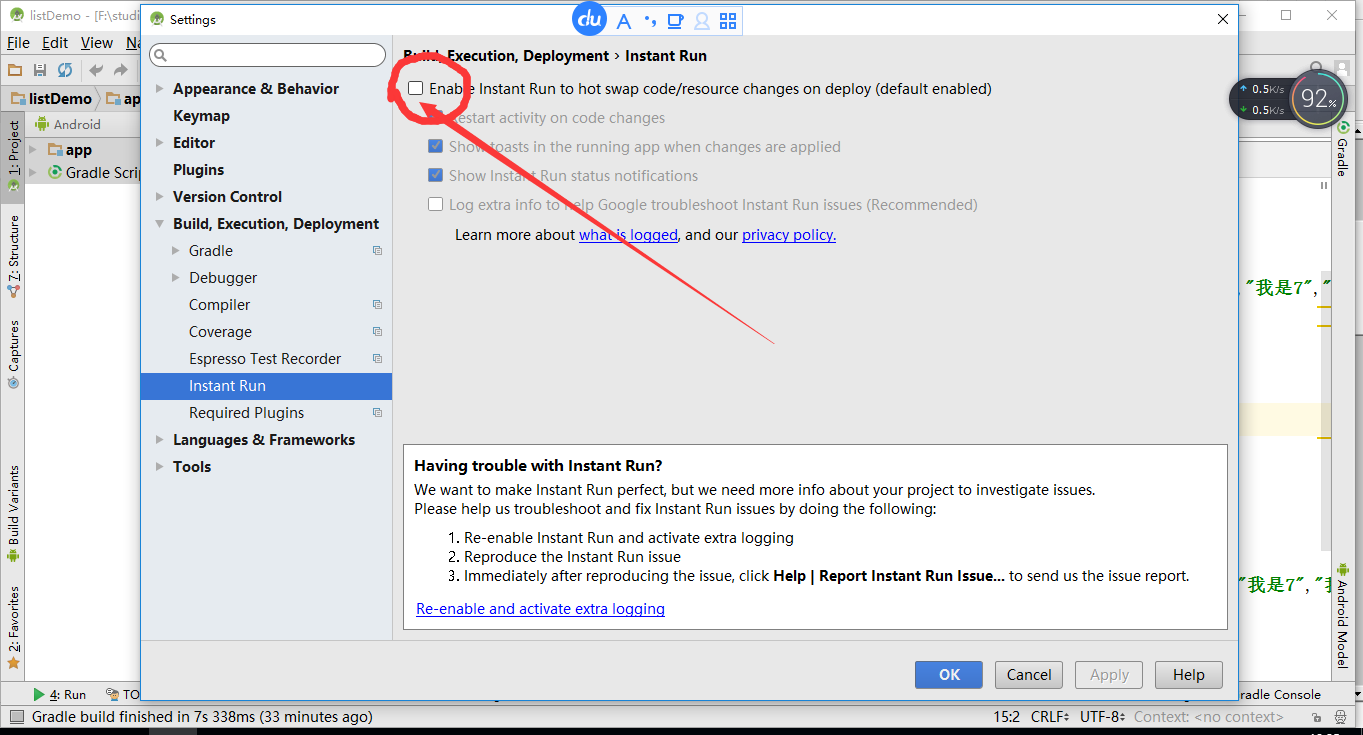Image resolution: width=1363 pixels, height=735 pixels.
Task: Select Instant Run in the settings tree
Action: [x=266, y=386]
